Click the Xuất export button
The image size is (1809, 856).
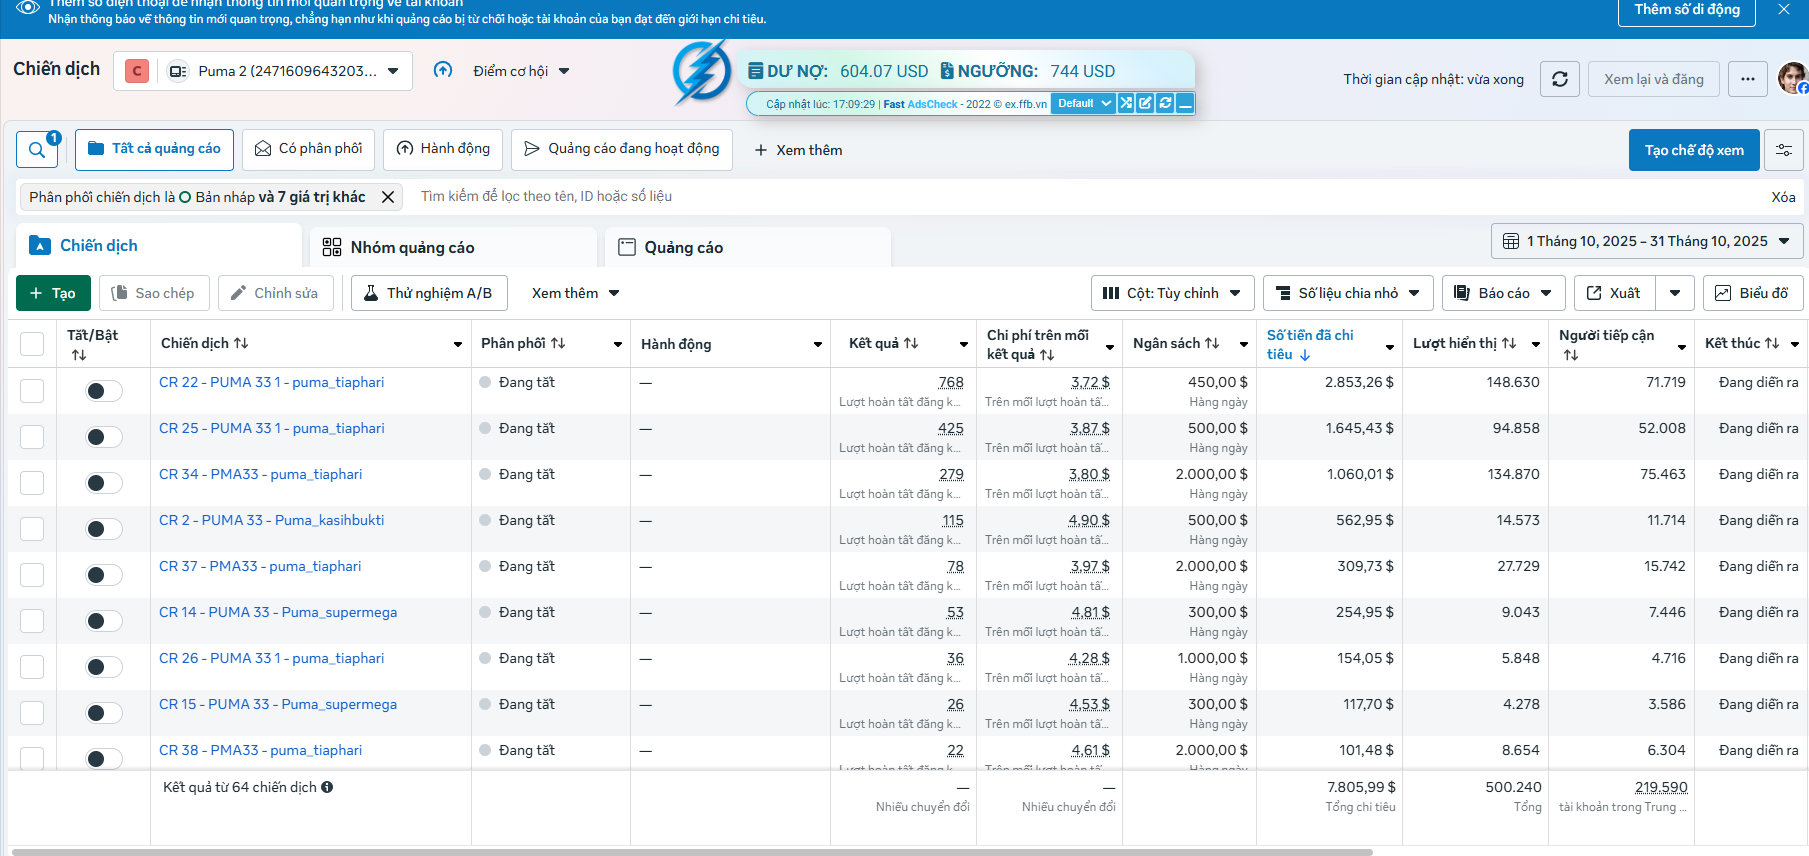[1614, 293]
